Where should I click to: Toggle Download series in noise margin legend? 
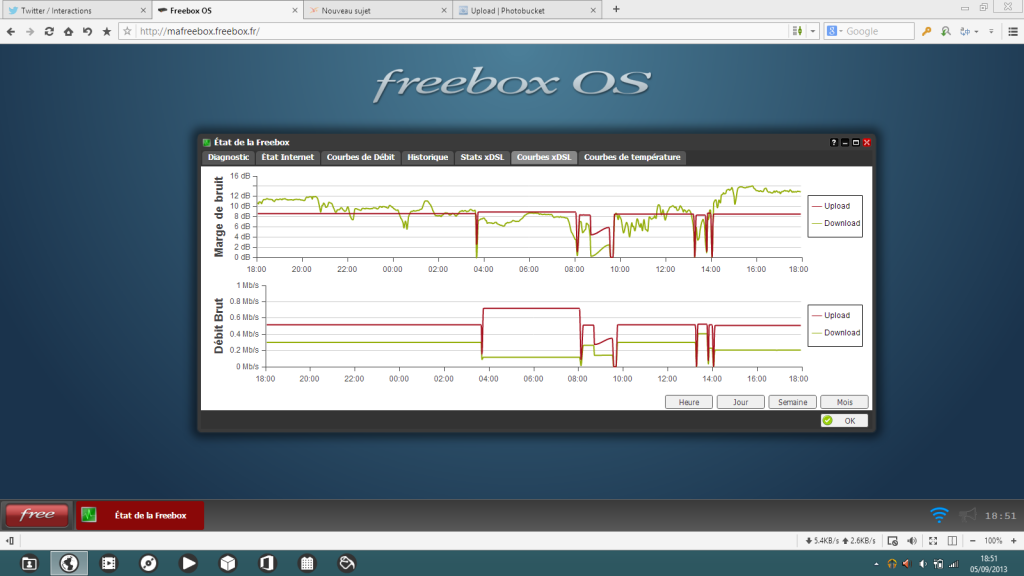[x=836, y=223]
